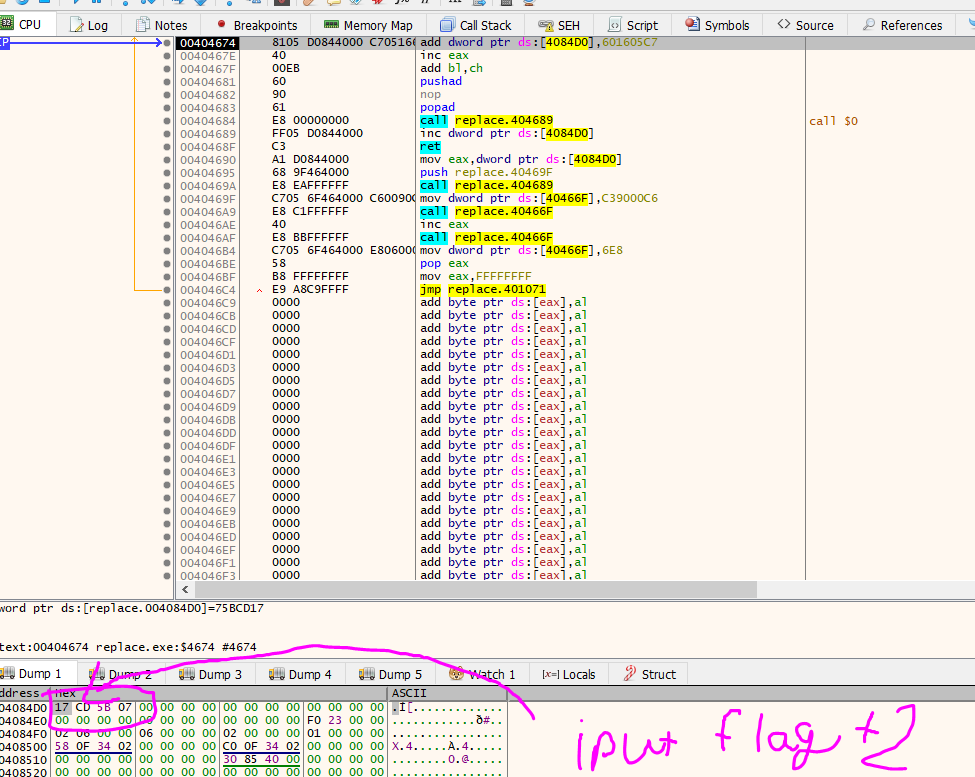Select the current instruction address 00404674
This screenshot has height=777, width=975.
tap(208, 43)
